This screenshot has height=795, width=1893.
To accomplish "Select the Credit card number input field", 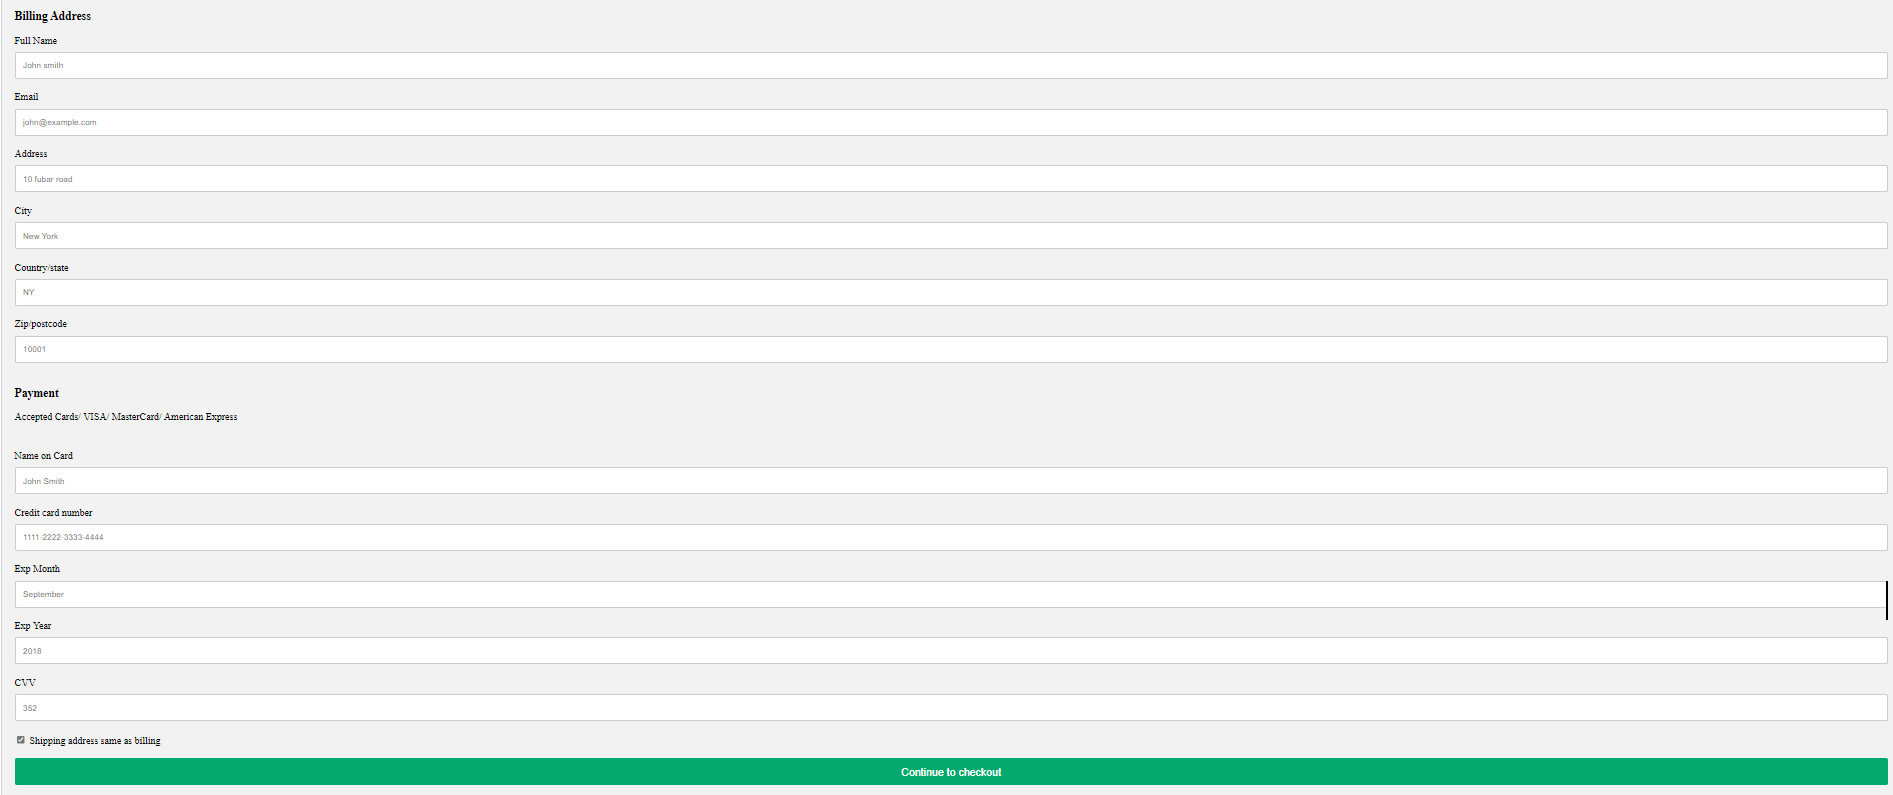I will [x=950, y=538].
